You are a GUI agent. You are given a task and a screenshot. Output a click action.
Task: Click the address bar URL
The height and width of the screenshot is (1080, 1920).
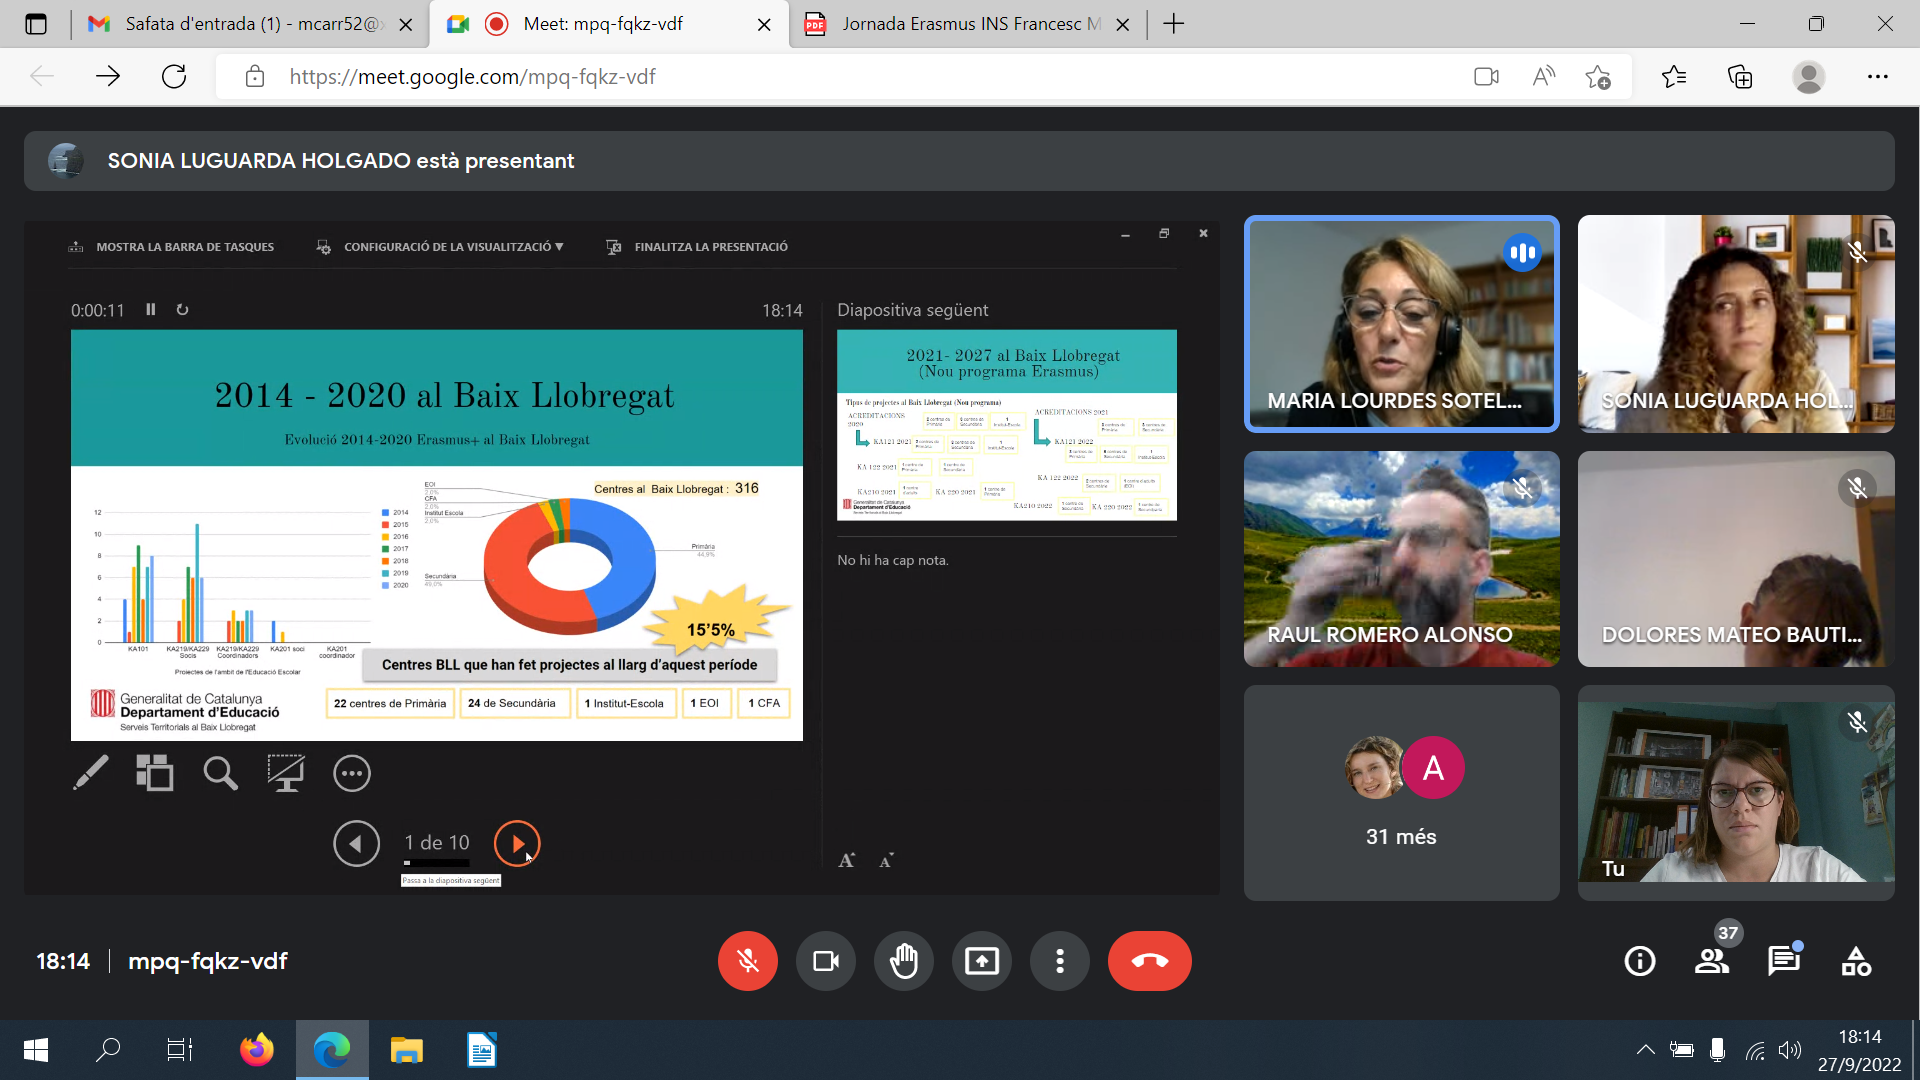click(472, 77)
